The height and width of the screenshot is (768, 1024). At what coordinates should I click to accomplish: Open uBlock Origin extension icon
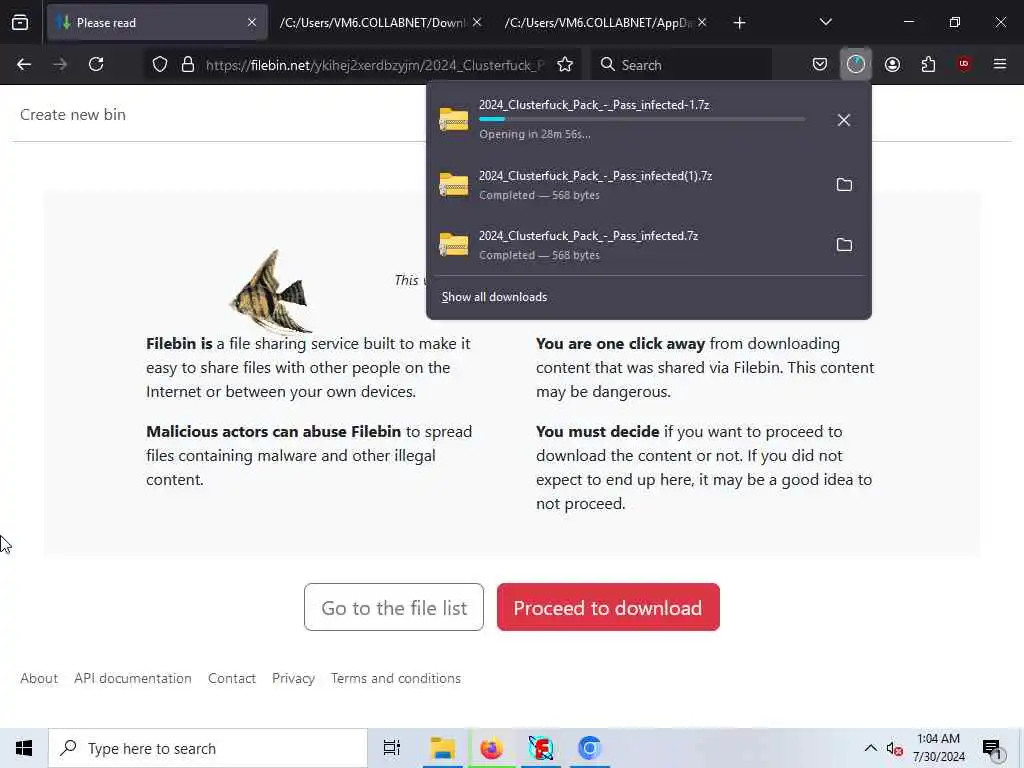(964, 64)
